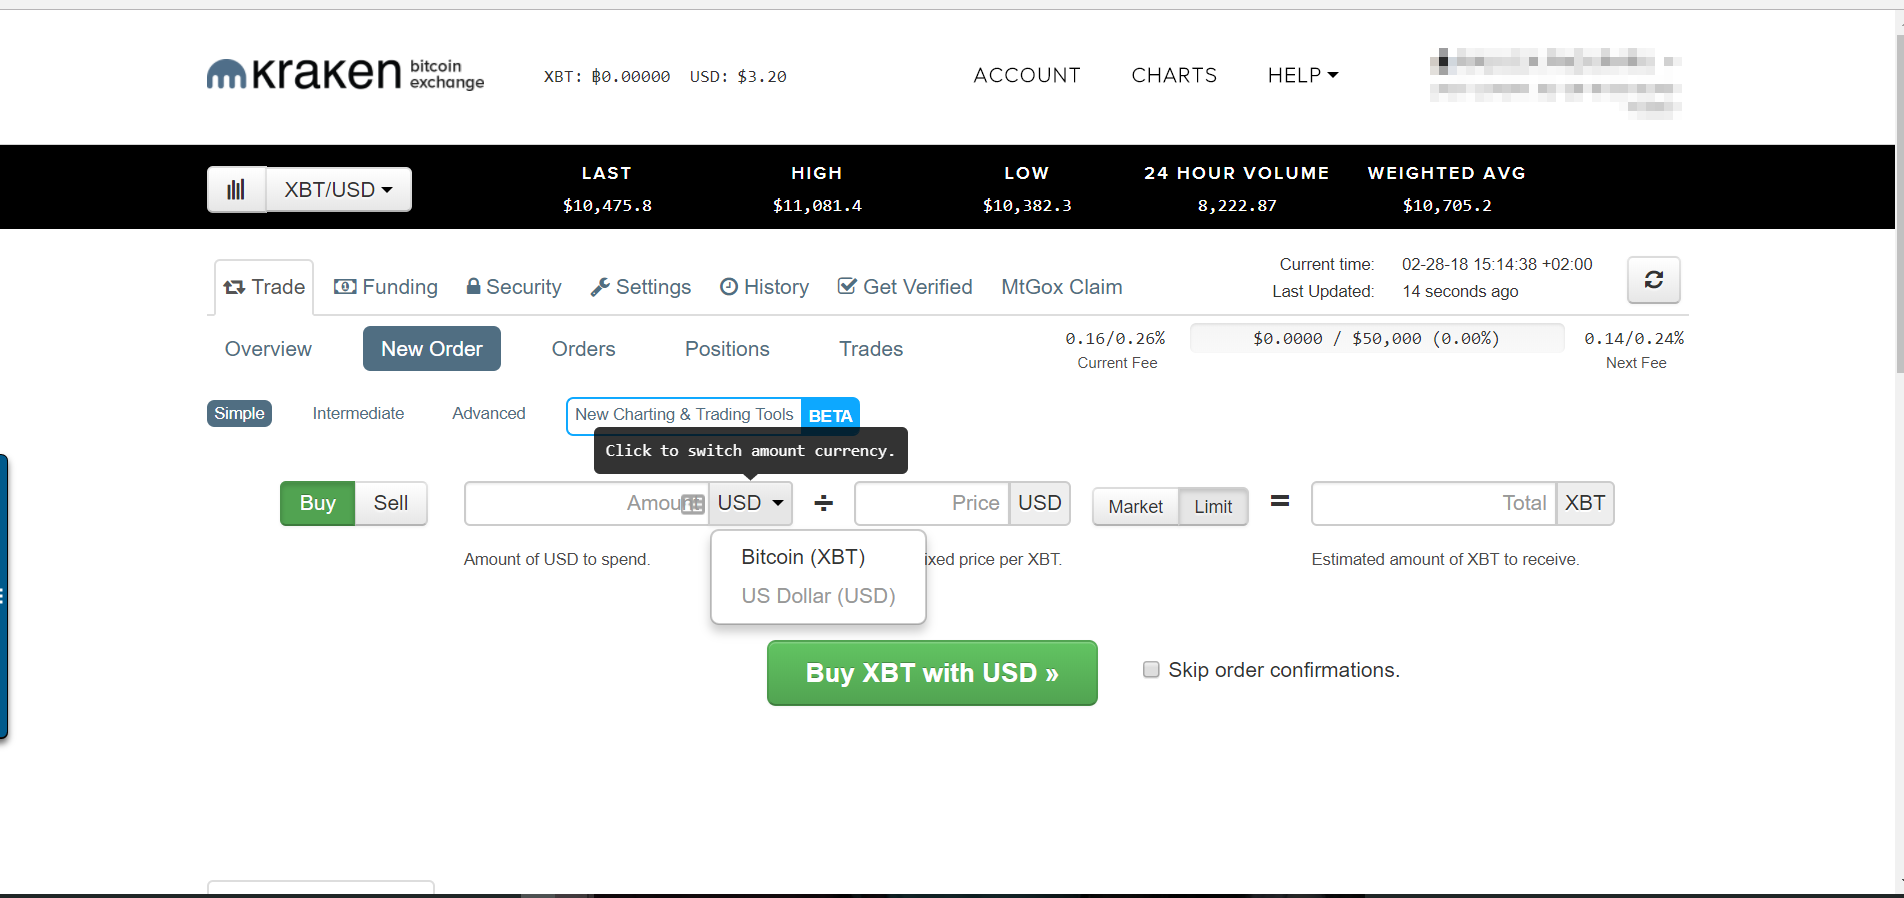The height and width of the screenshot is (898, 1904).
Task: Open the HELP dropdown menu
Action: click(1303, 75)
